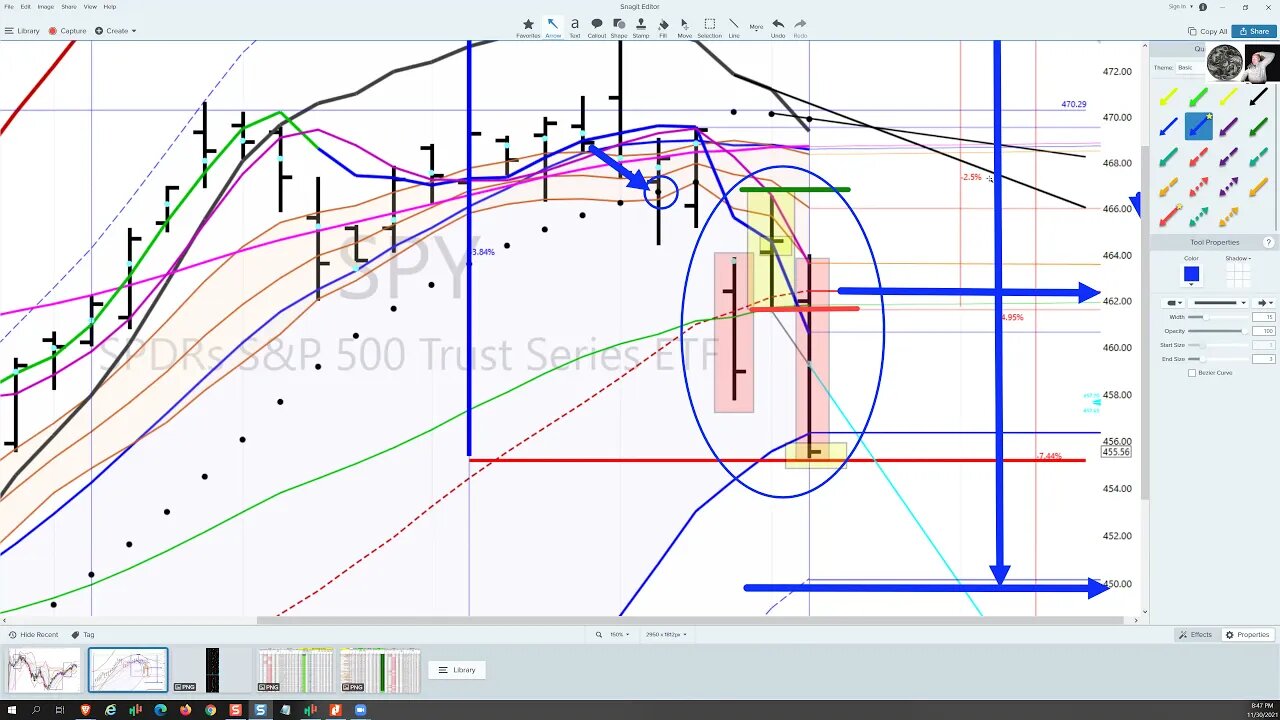The image size is (1280, 720).
Task: Select the Fill bucket tool
Action: click(x=663, y=27)
